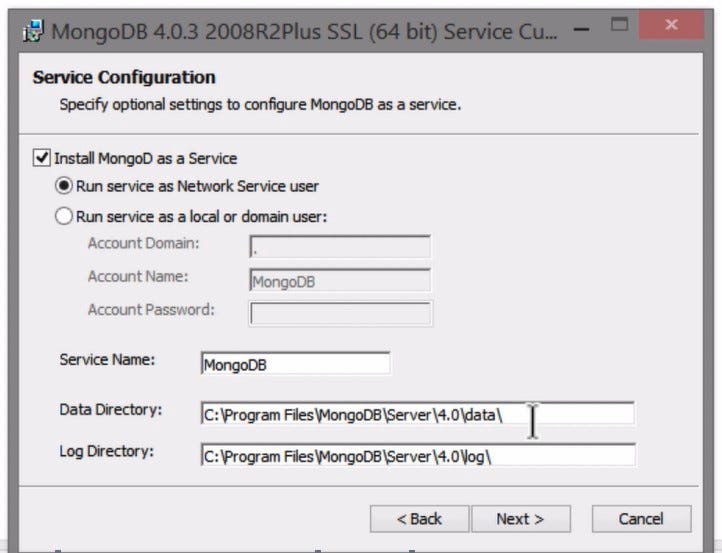The width and height of the screenshot is (722, 553).
Task: Click the Data Directory label
Action: pyautogui.click(x=111, y=409)
